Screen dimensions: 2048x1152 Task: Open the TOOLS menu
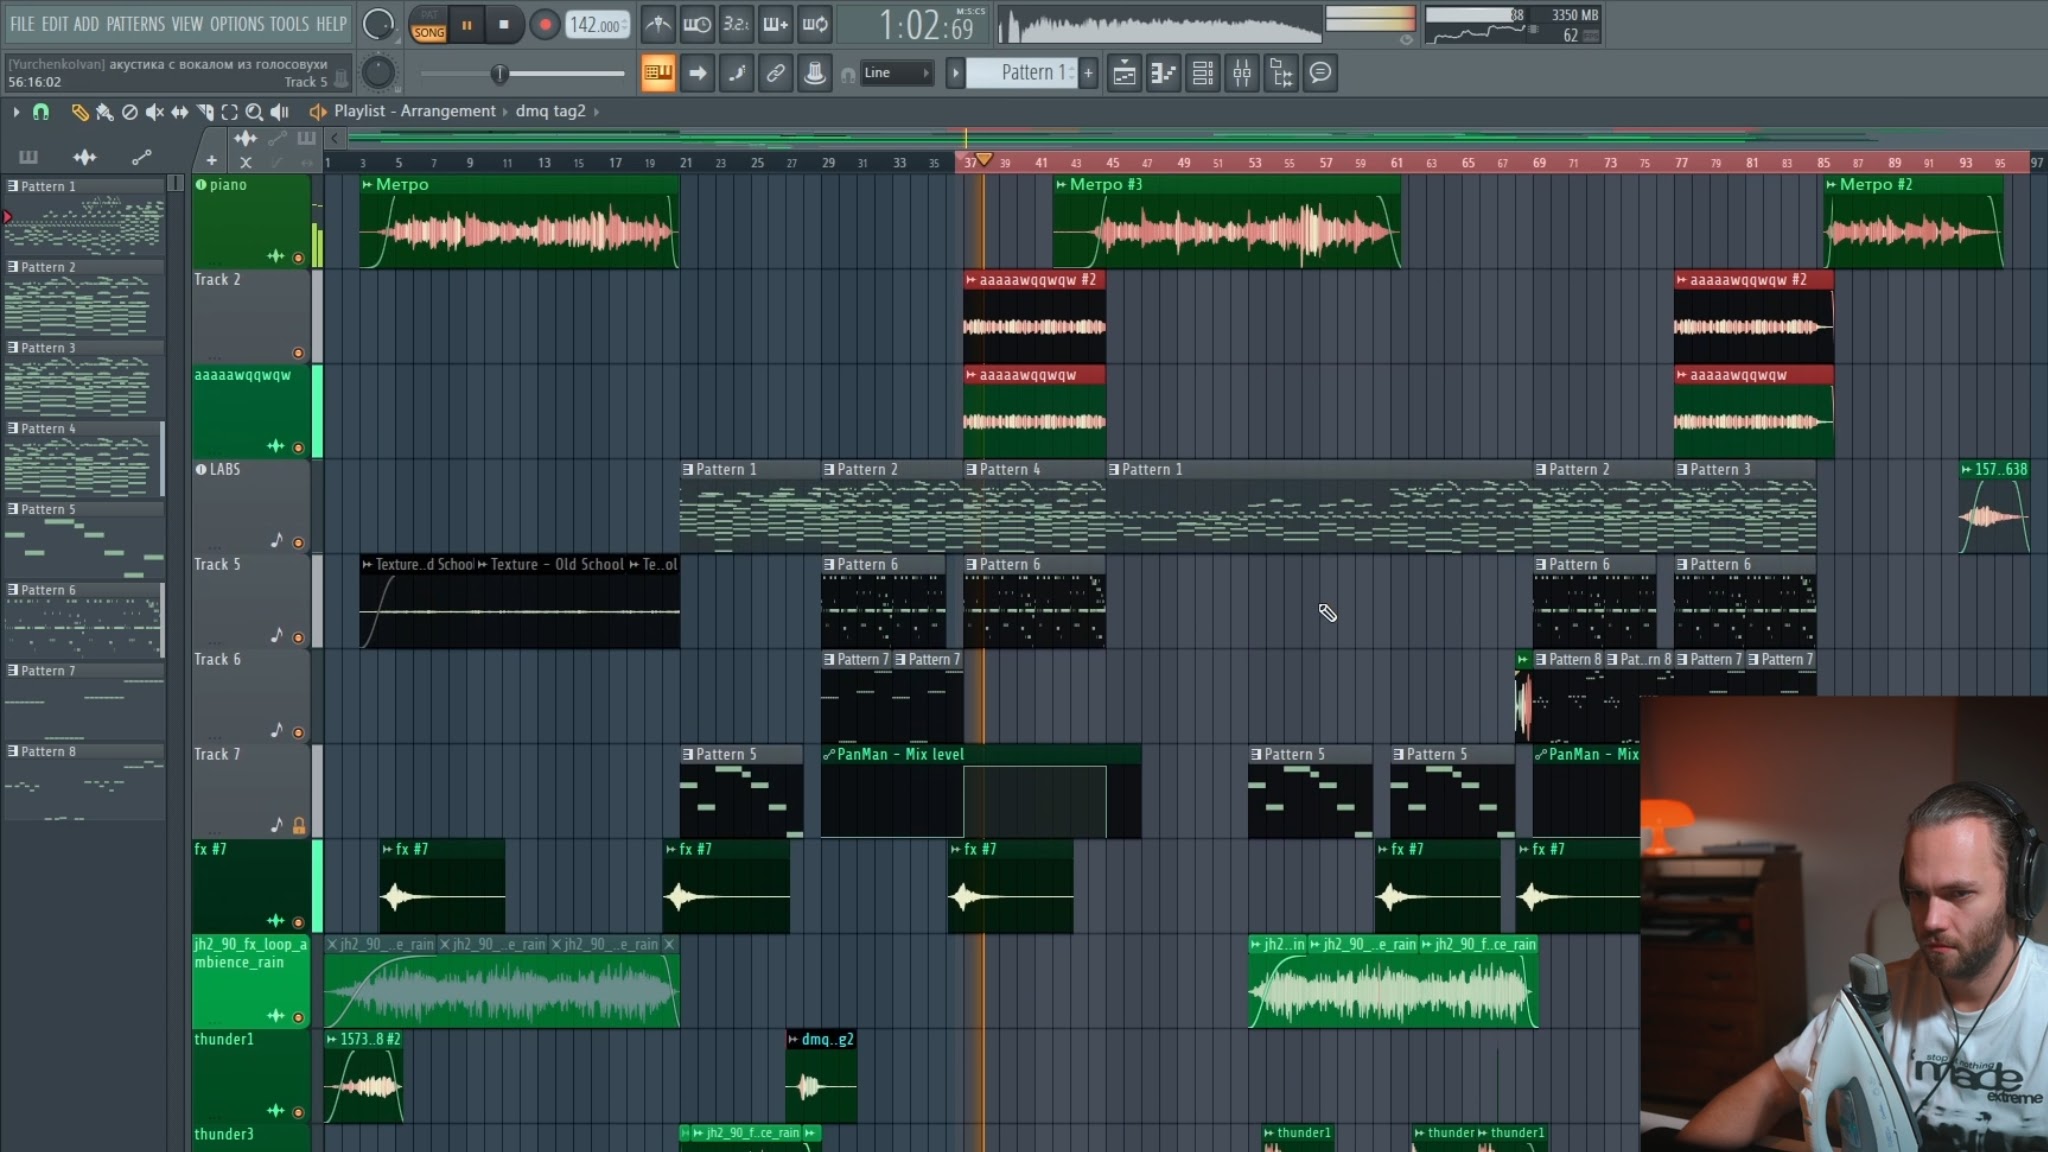tap(289, 24)
